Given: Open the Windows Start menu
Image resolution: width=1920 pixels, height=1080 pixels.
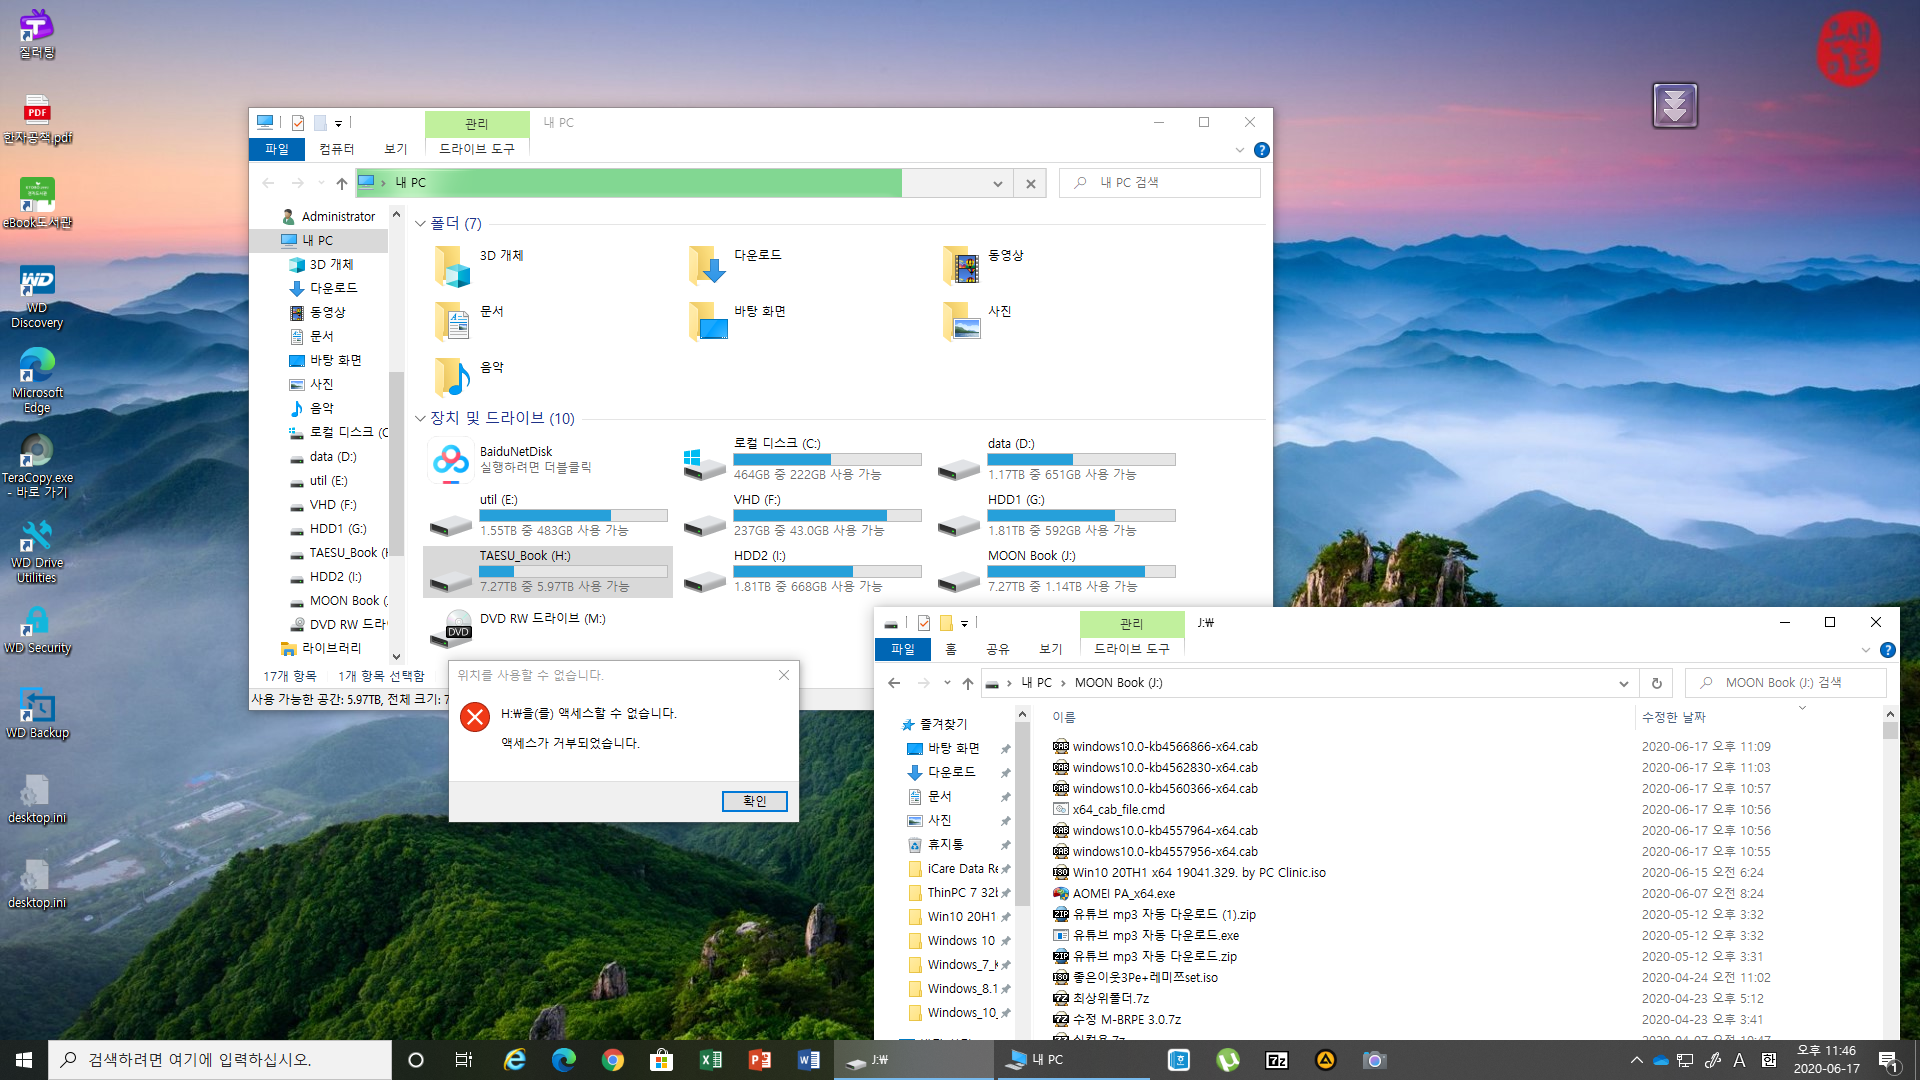Looking at the screenshot, I should point(24,1060).
